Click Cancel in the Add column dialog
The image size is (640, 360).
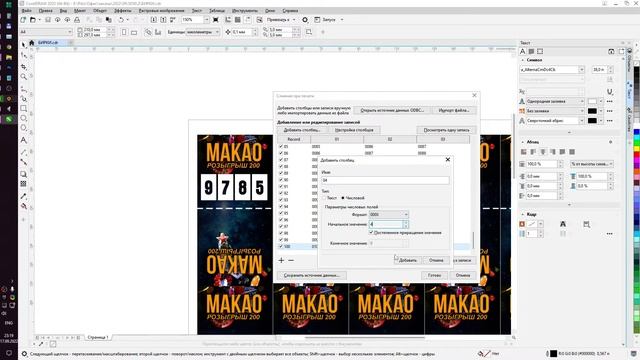tap(436, 260)
